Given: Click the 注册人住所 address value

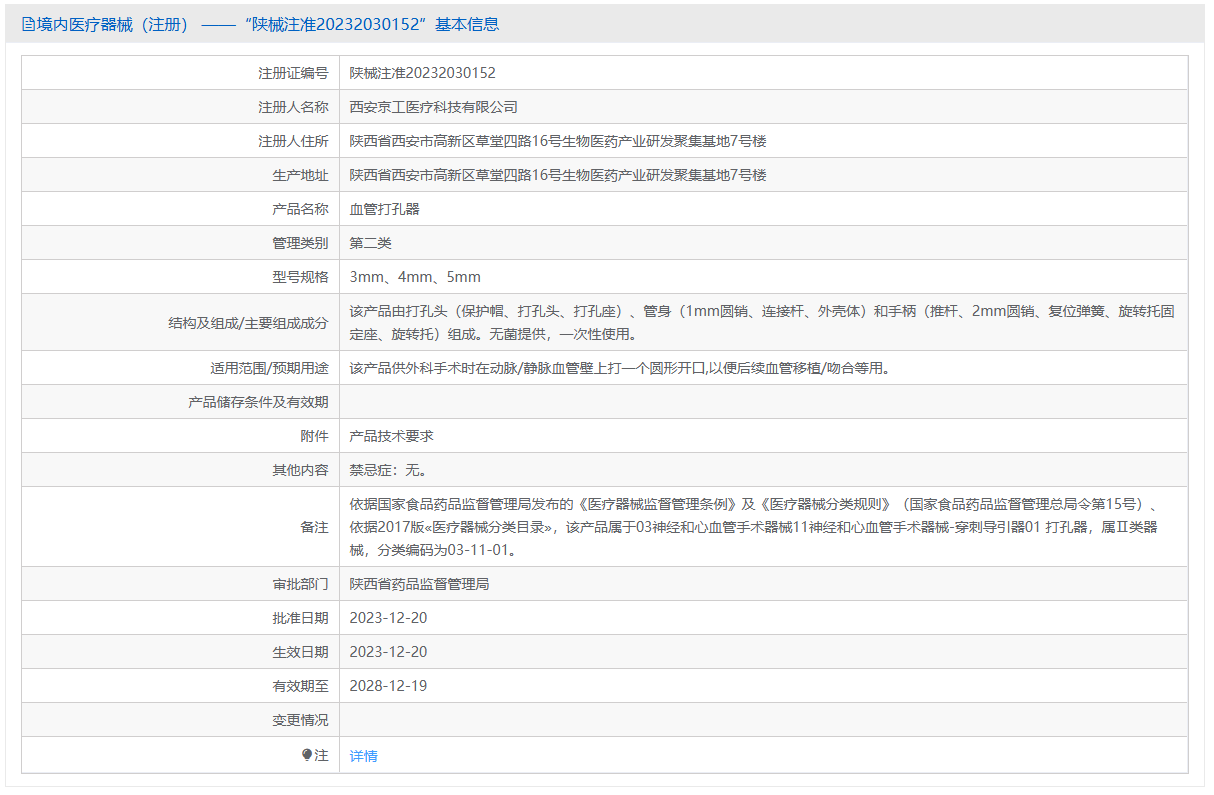Looking at the screenshot, I should point(558,141).
